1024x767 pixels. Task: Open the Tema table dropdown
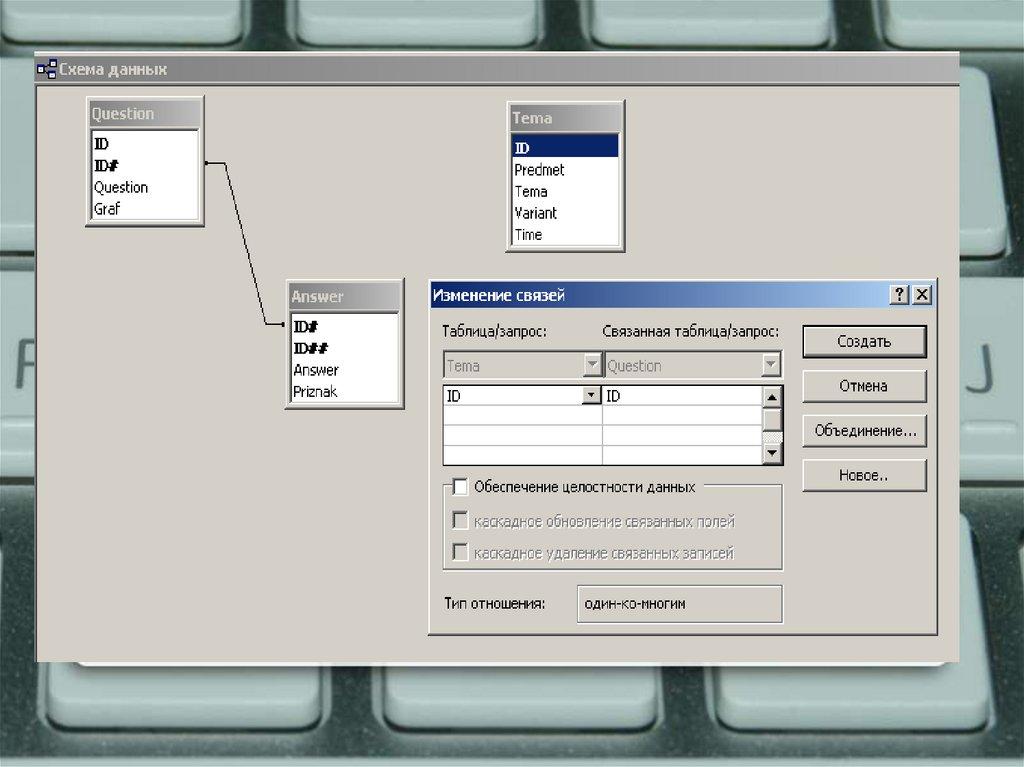592,366
